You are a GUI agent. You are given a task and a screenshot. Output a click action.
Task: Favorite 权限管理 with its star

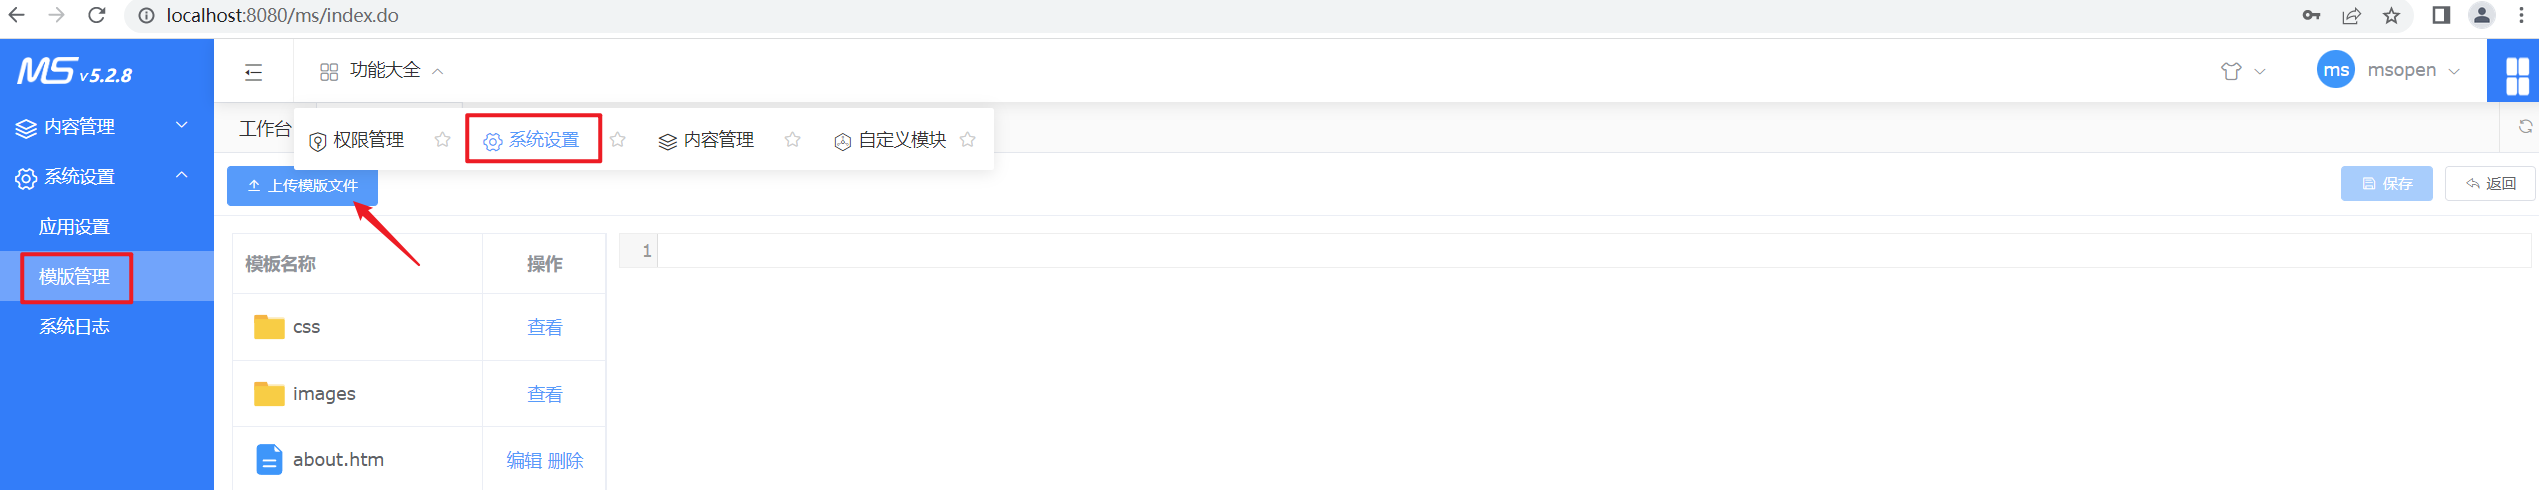coord(442,140)
